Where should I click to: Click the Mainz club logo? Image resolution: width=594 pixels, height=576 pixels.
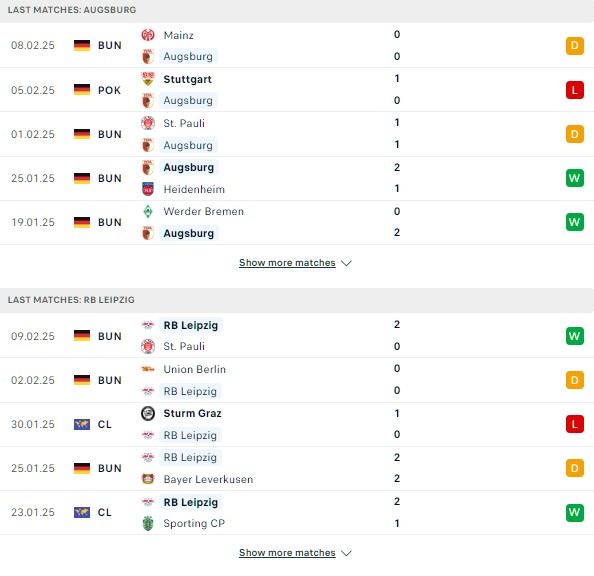pos(148,35)
